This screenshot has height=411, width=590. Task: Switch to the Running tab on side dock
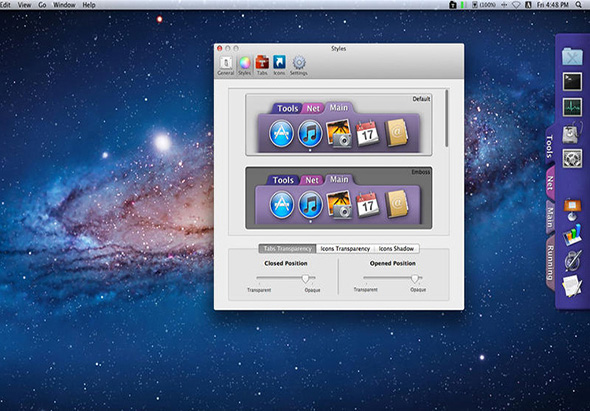coord(550,263)
